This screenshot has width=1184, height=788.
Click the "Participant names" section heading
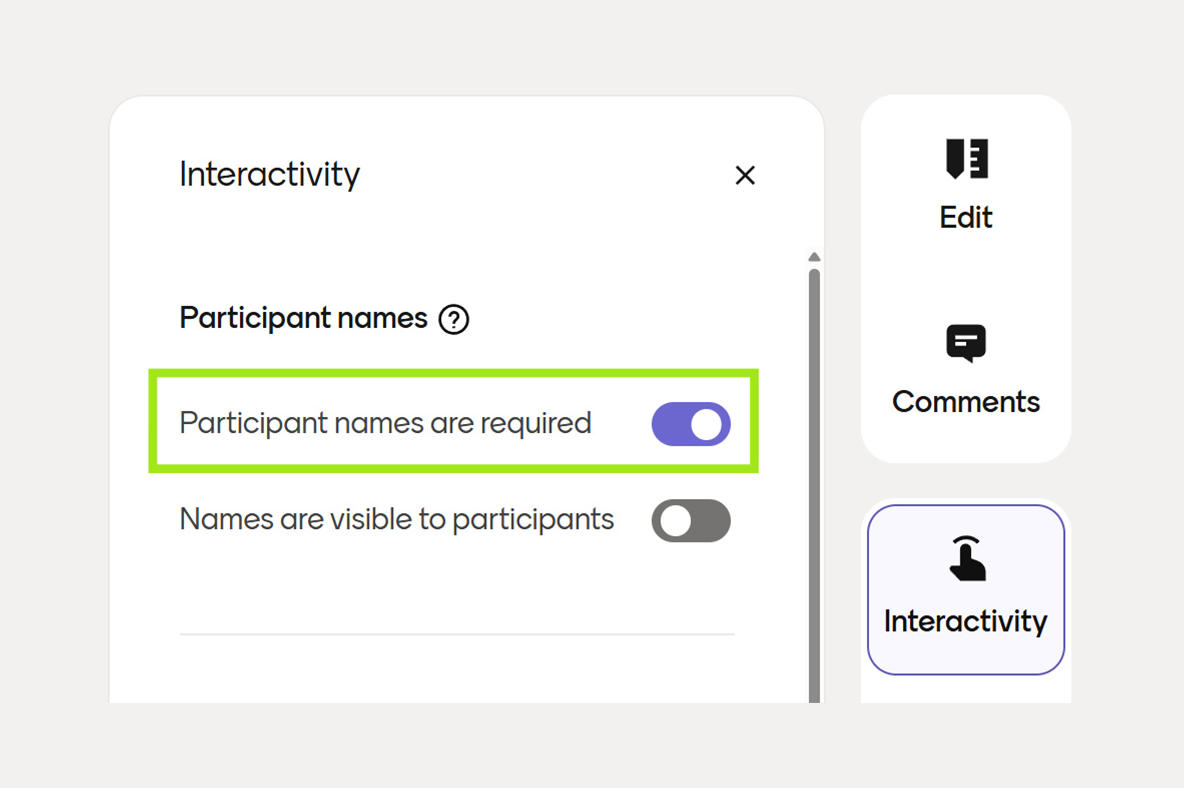pyautogui.click(x=303, y=319)
